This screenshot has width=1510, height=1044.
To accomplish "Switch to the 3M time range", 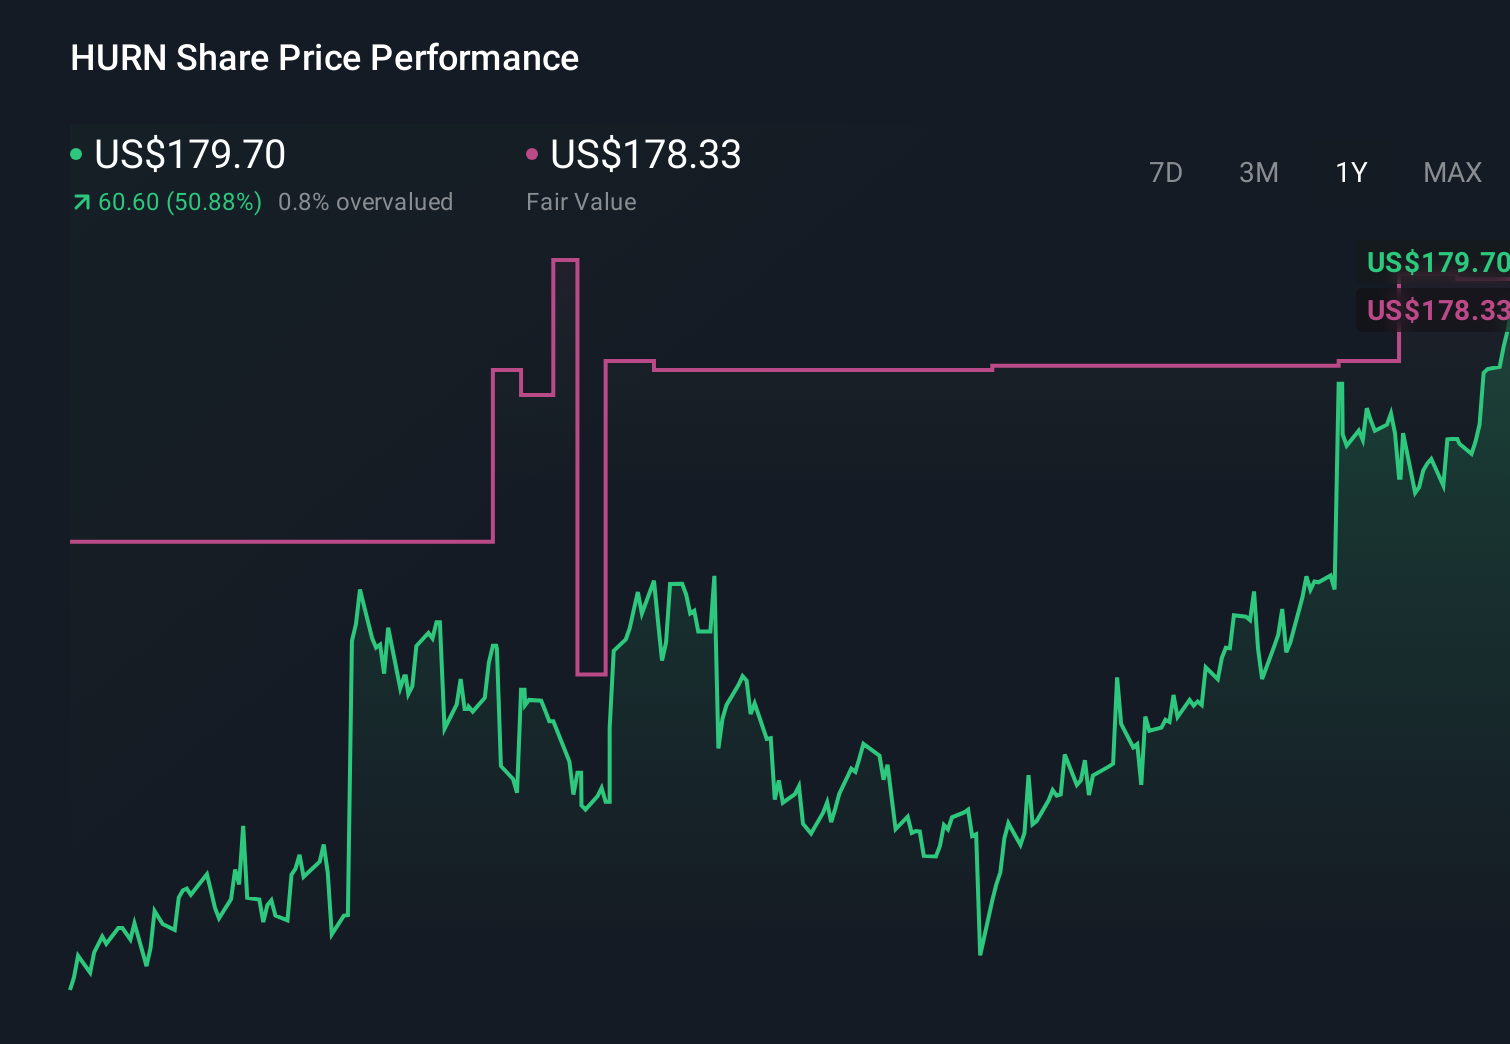I will click(1258, 172).
